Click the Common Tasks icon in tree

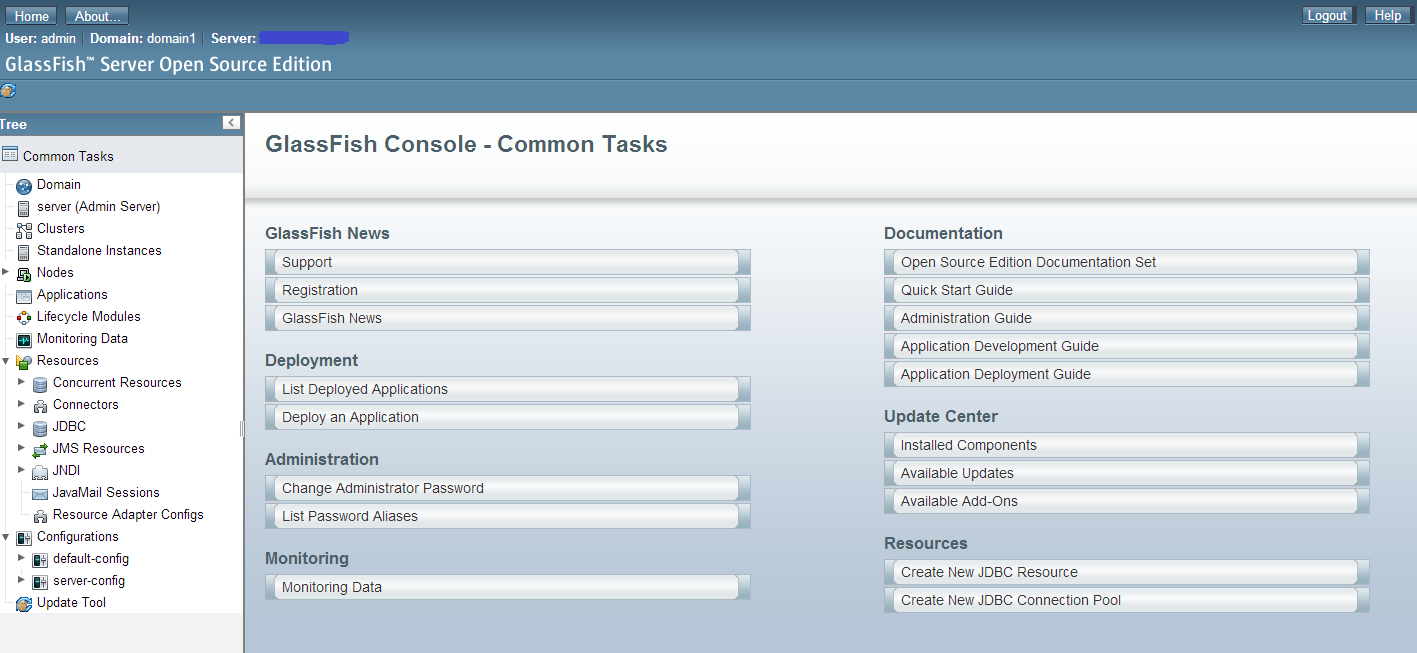[10, 155]
